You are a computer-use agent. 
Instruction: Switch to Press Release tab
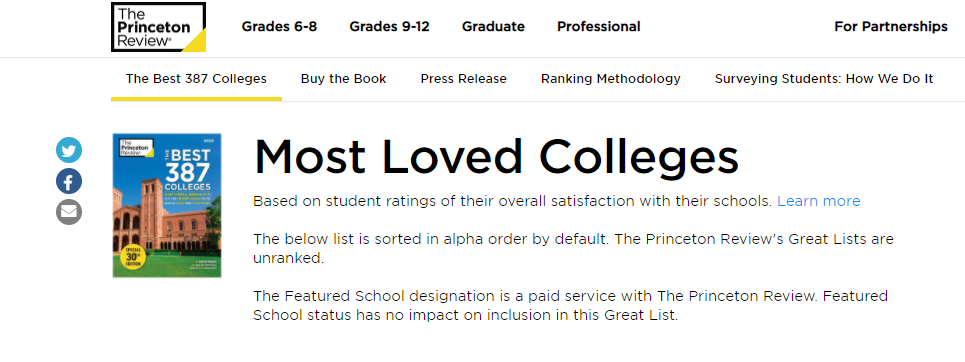(x=463, y=79)
